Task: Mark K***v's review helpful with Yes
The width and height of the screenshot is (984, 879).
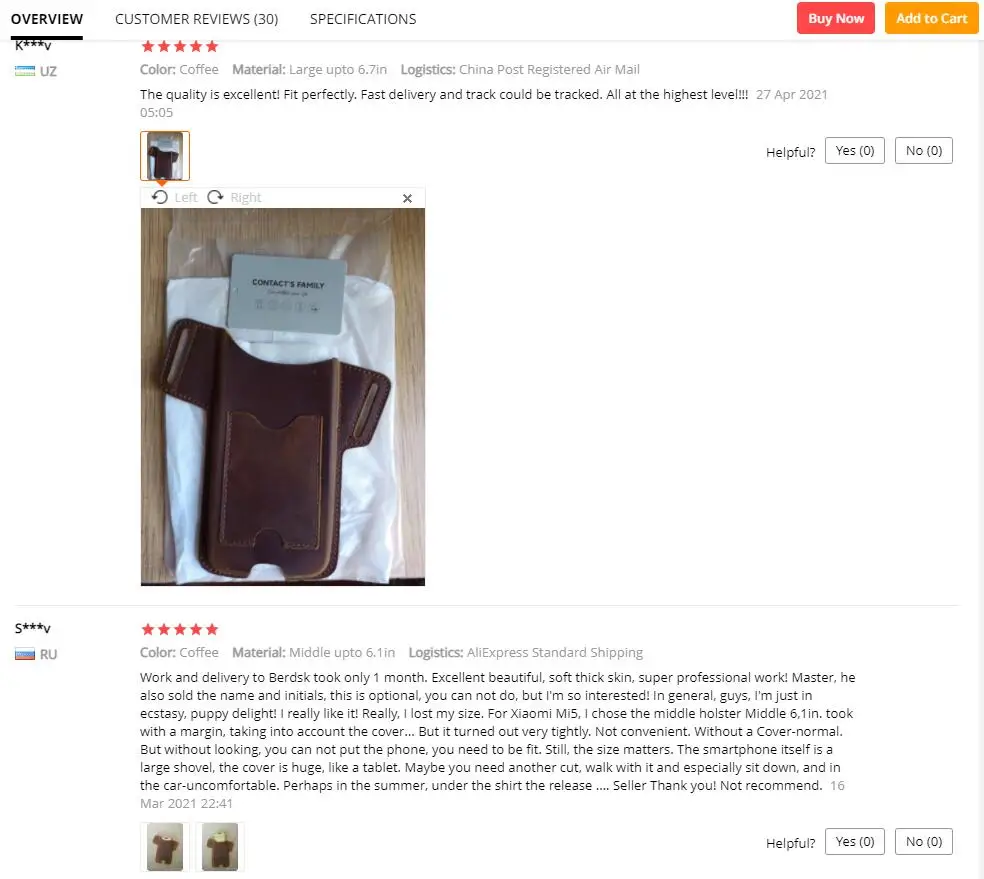Action: 855,151
